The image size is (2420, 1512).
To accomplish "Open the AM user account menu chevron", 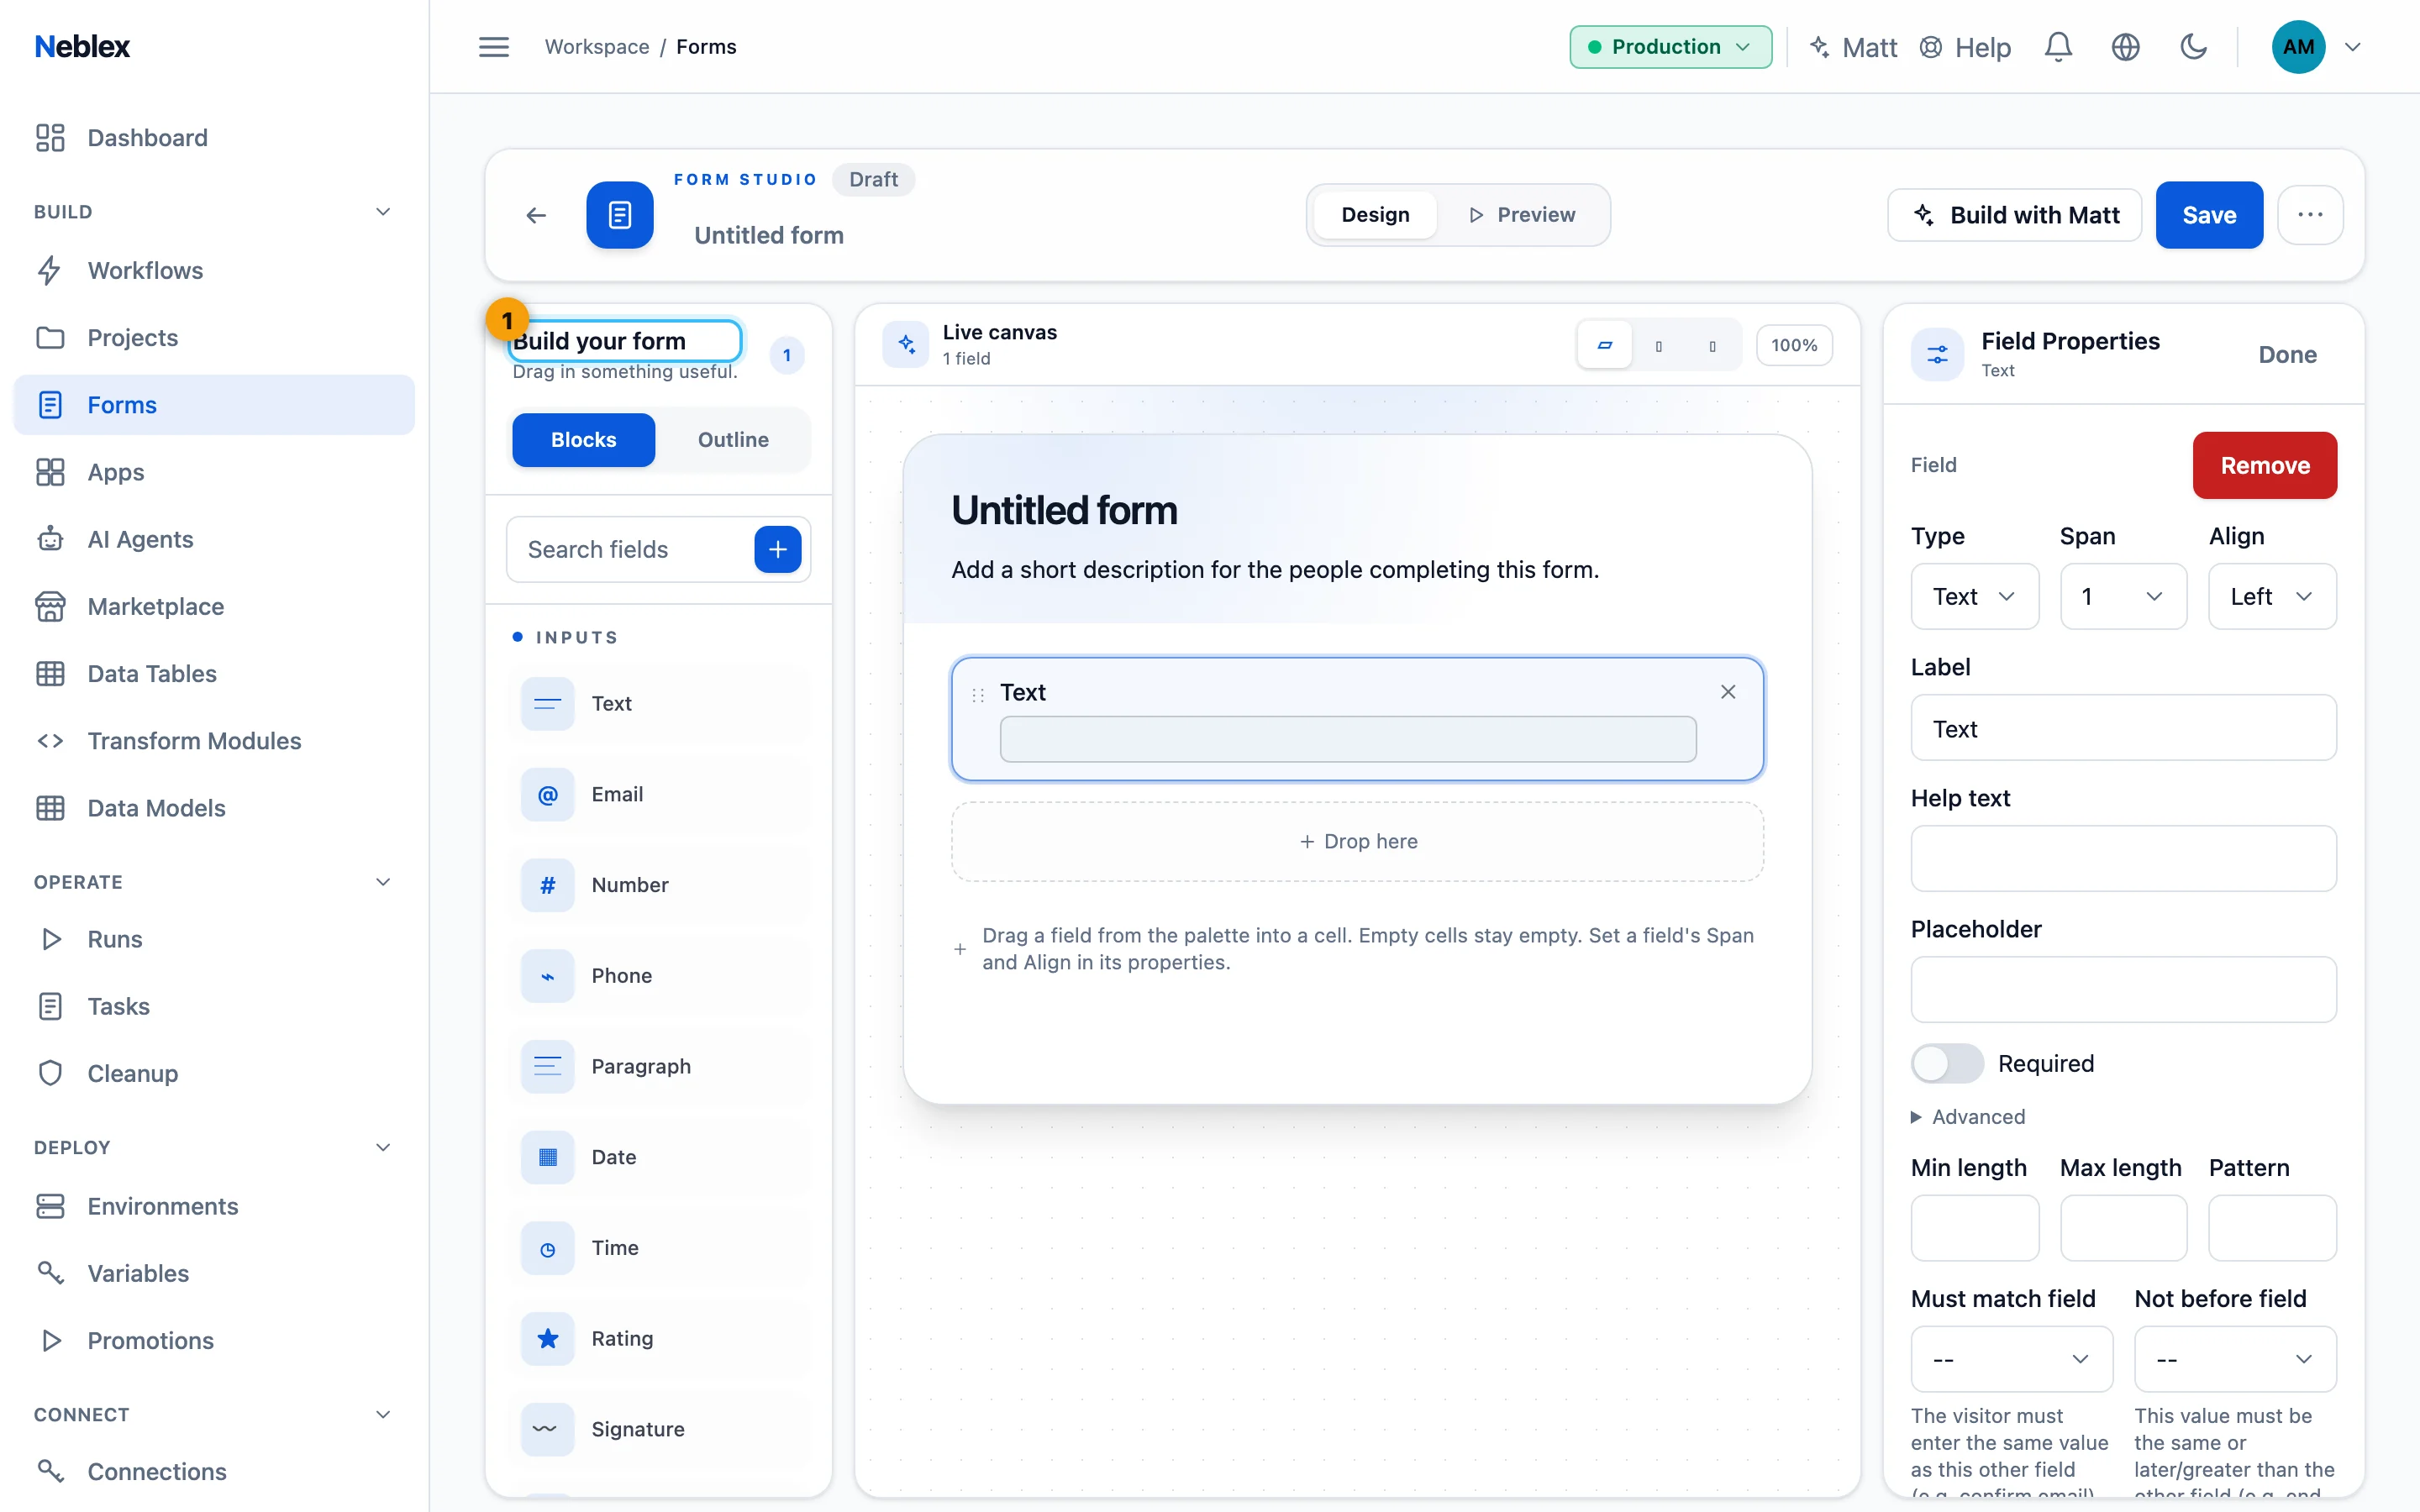I will click(2353, 47).
